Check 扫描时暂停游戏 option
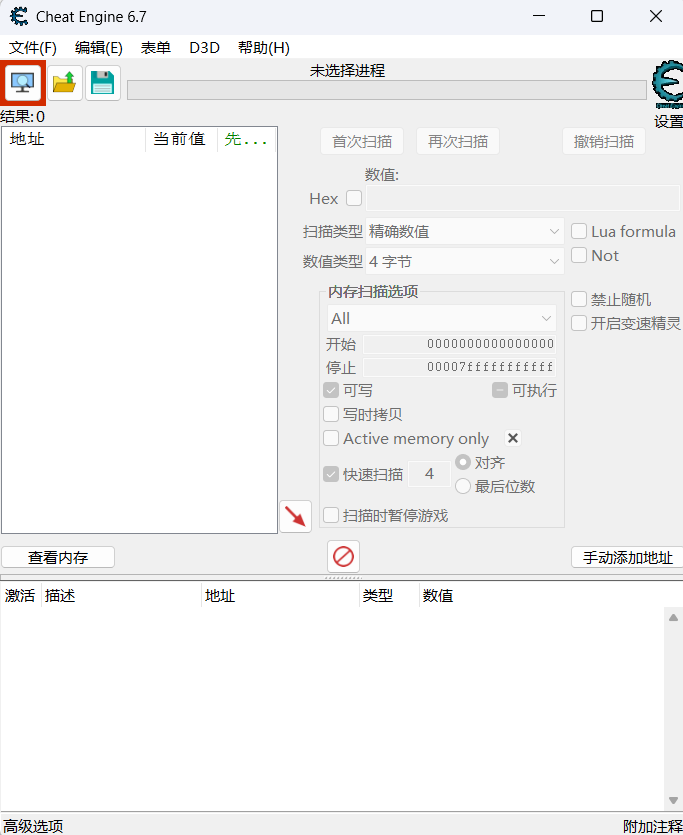Image resolution: width=683 pixels, height=835 pixels. coord(331,515)
